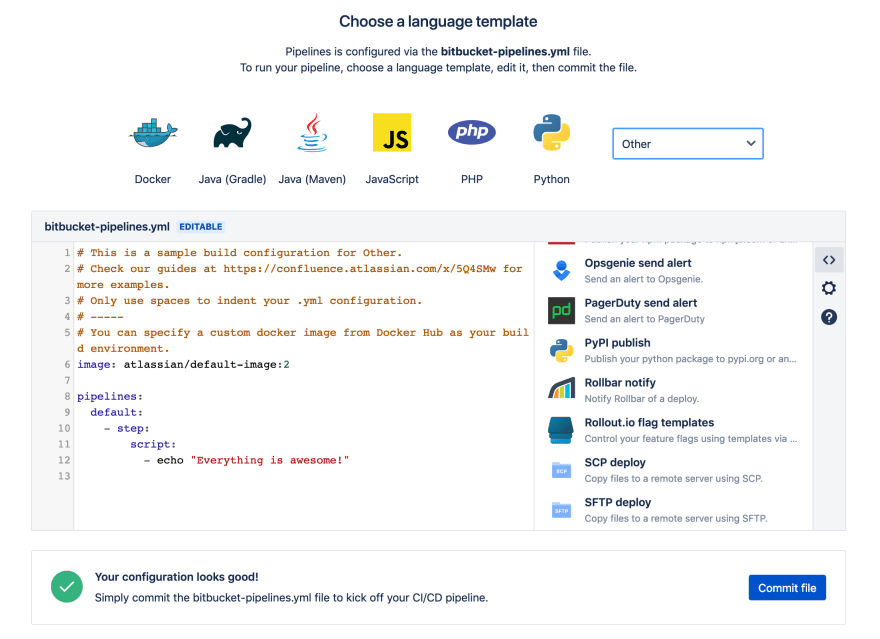Click the Rollbar notify chart icon
Image resolution: width=880 pixels, height=639 pixels.
click(x=561, y=388)
